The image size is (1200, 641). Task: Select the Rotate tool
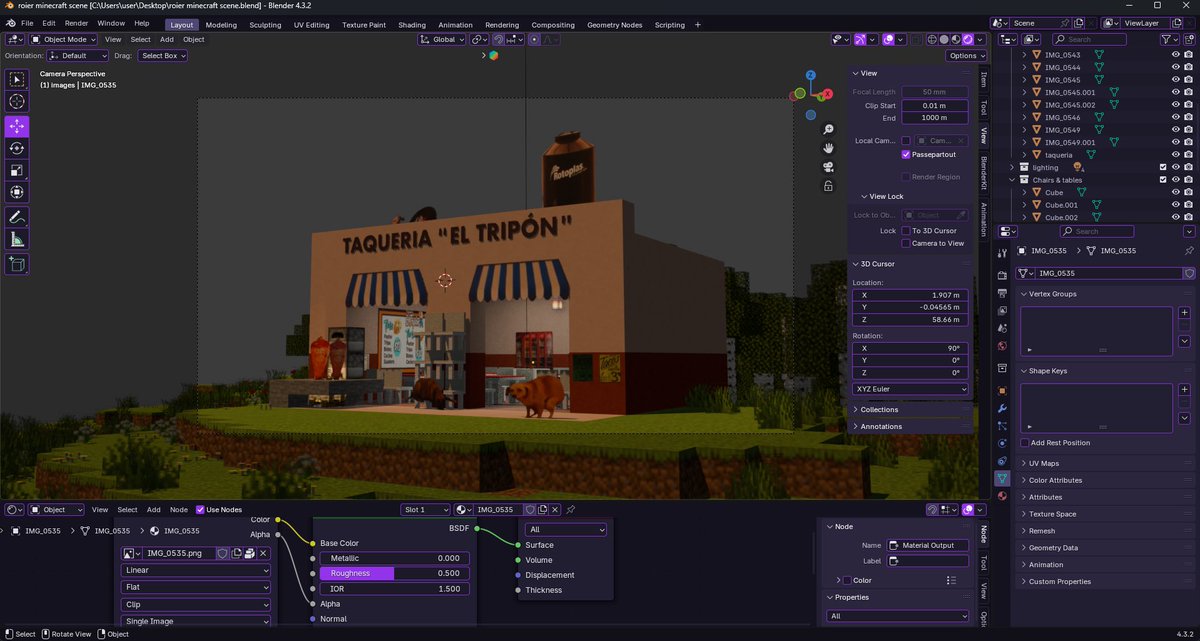17,148
